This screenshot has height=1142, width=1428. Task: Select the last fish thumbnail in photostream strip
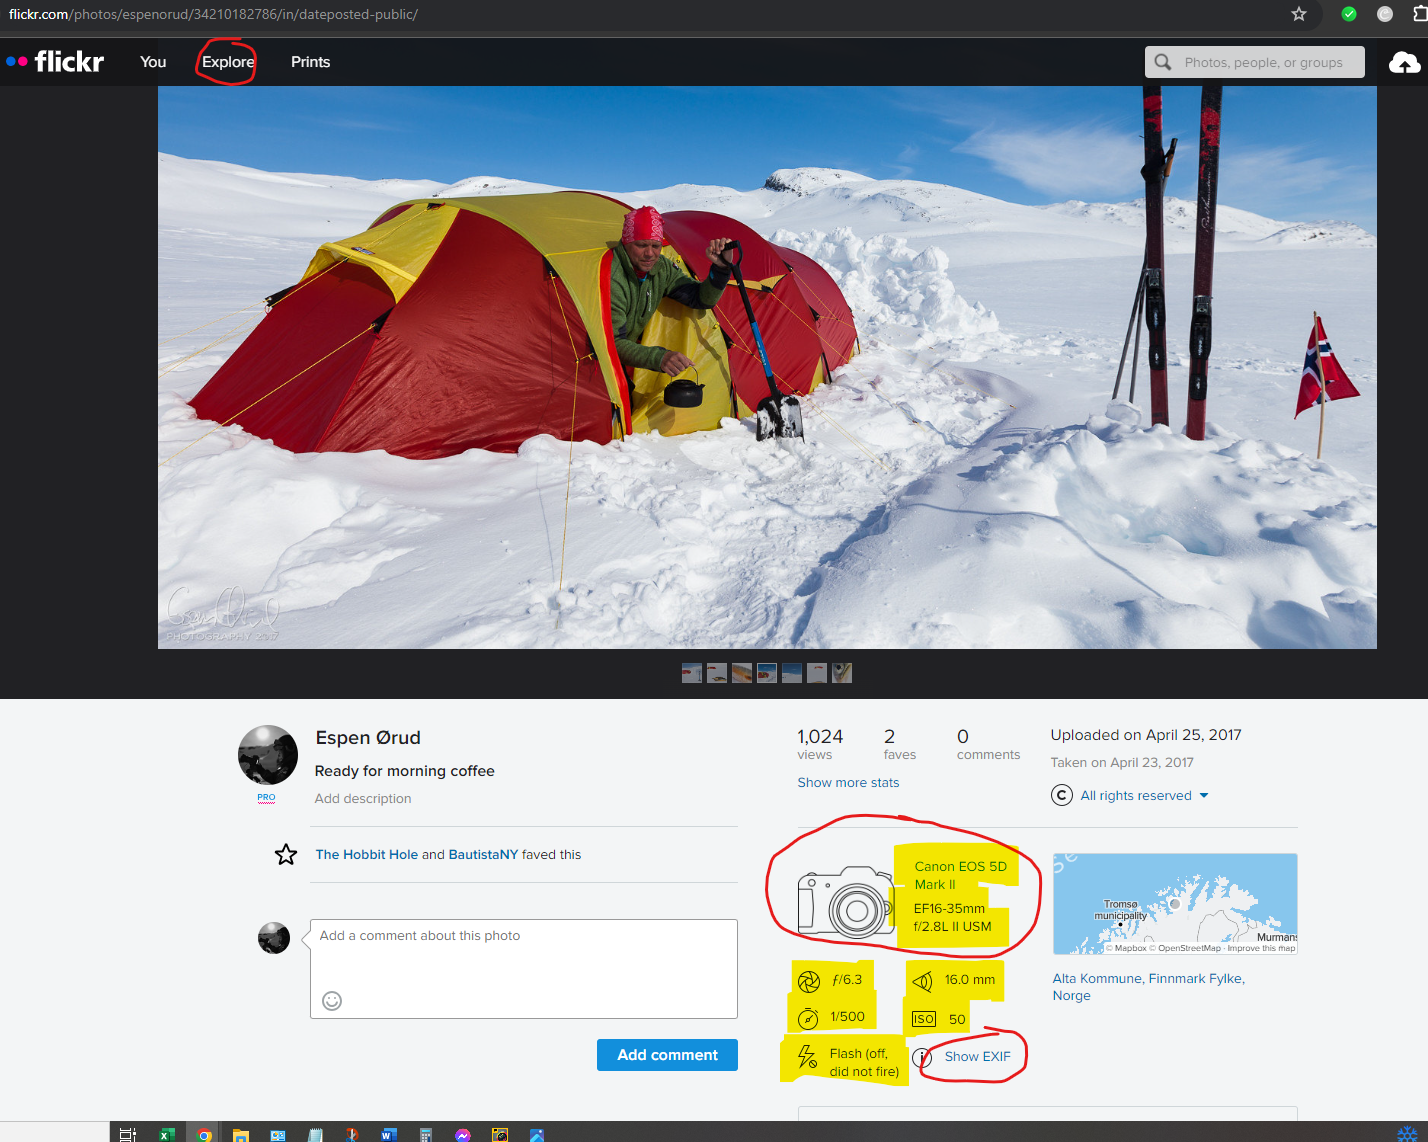pyautogui.click(x=842, y=673)
